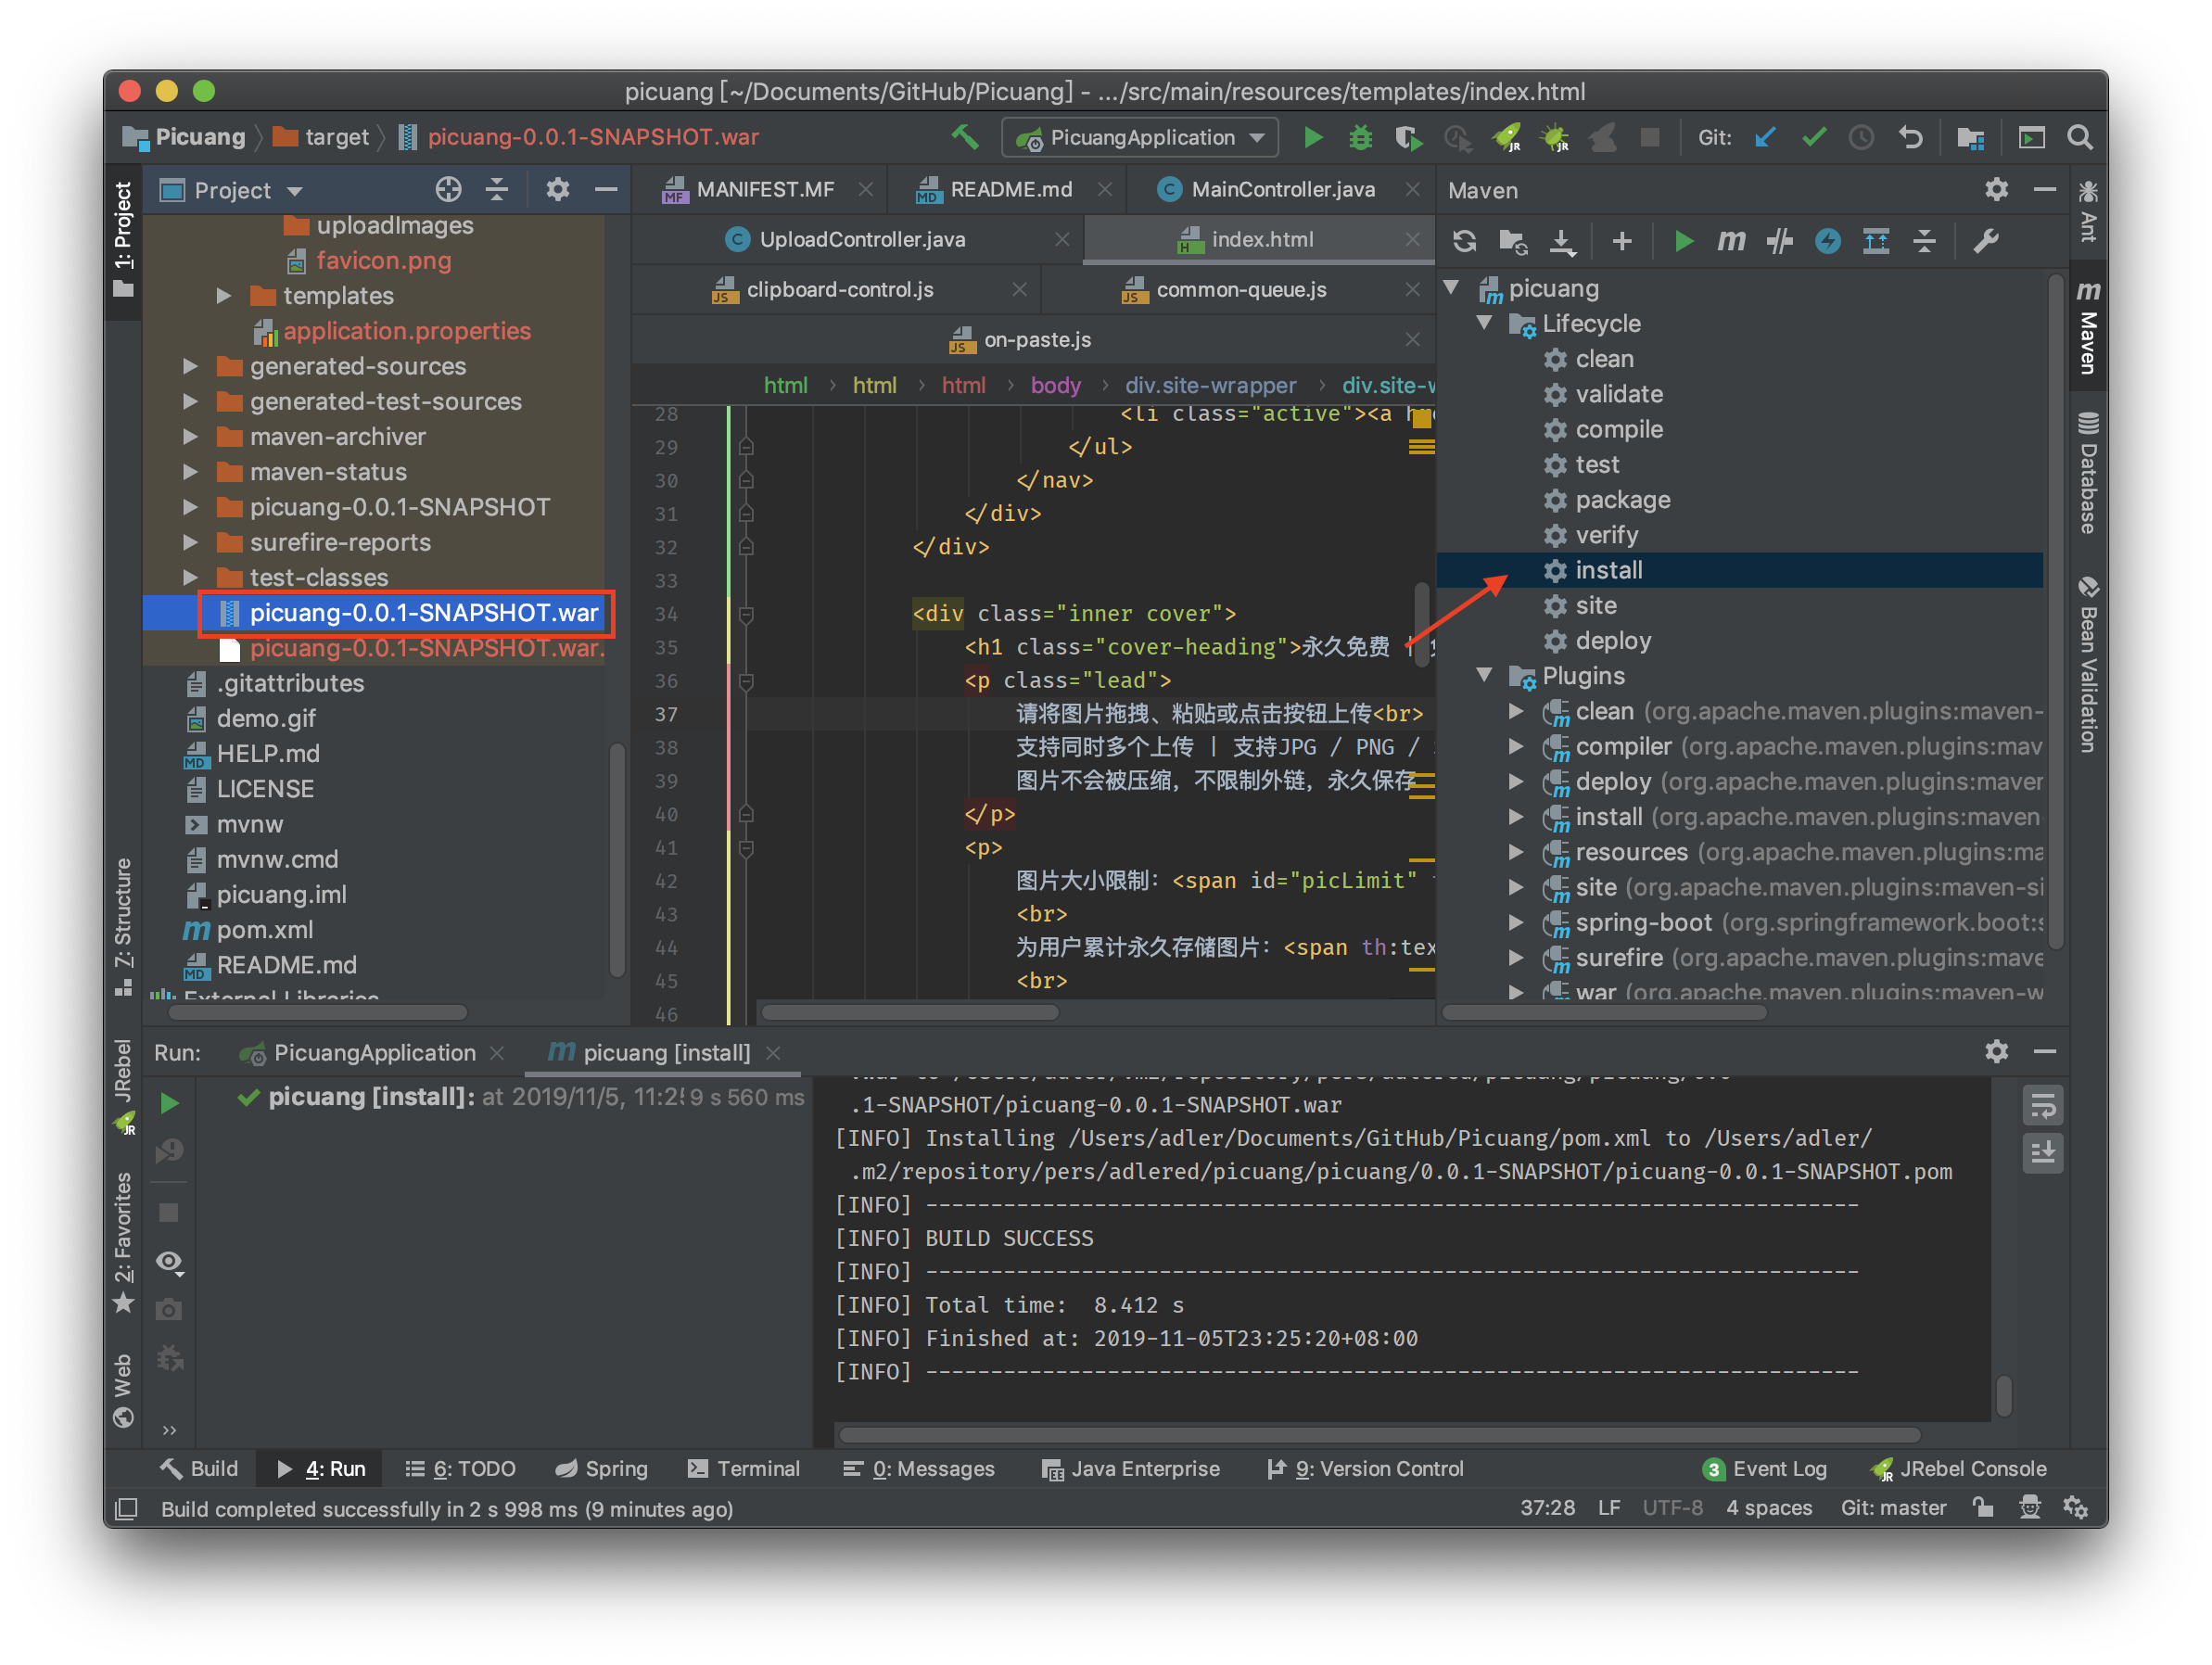Image resolution: width=2212 pixels, height=1665 pixels.
Task: Click Maven panel horizontal scrollbar
Action: point(1604,1011)
